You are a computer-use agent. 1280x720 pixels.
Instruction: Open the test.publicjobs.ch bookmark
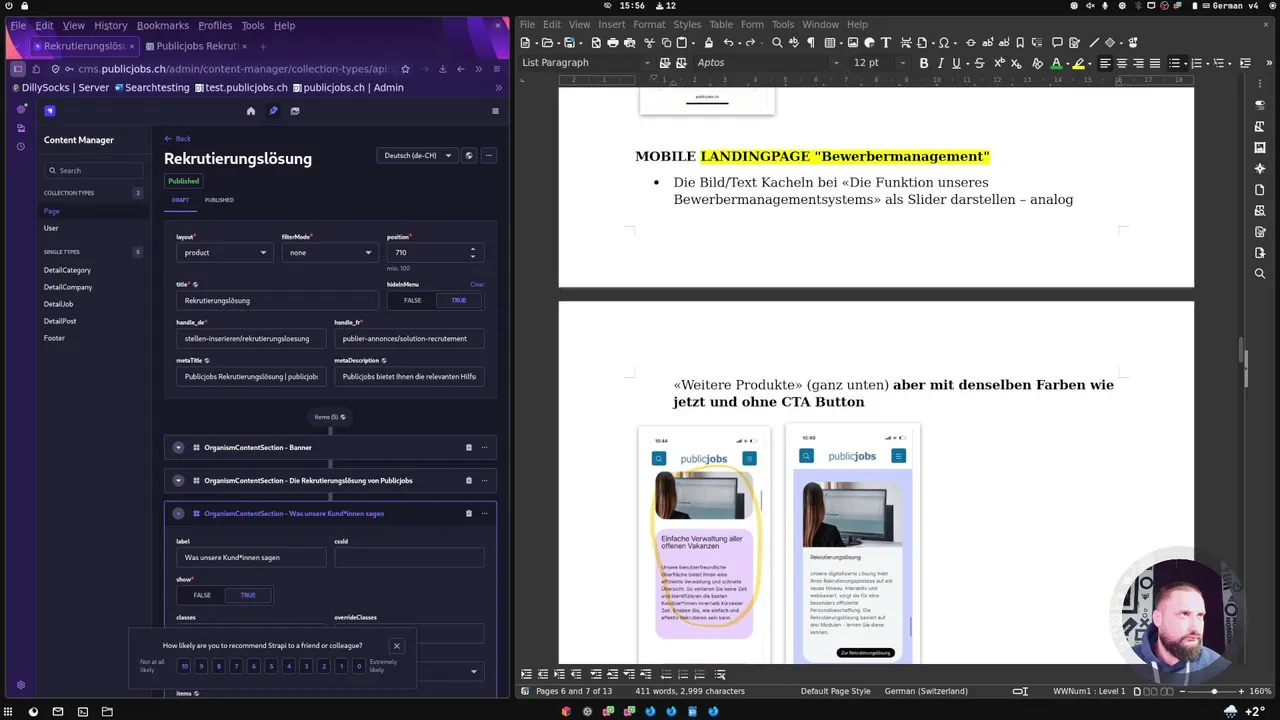pos(240,88)
